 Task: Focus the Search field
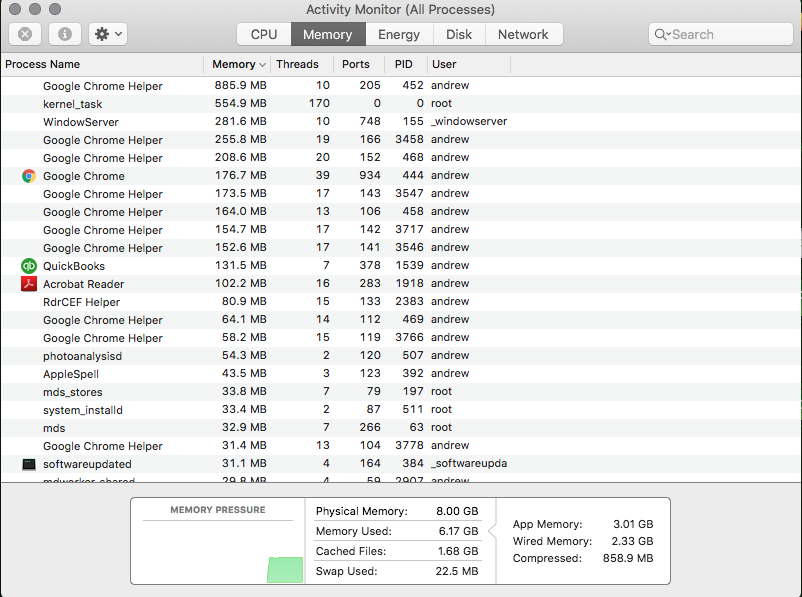(721, 34)
